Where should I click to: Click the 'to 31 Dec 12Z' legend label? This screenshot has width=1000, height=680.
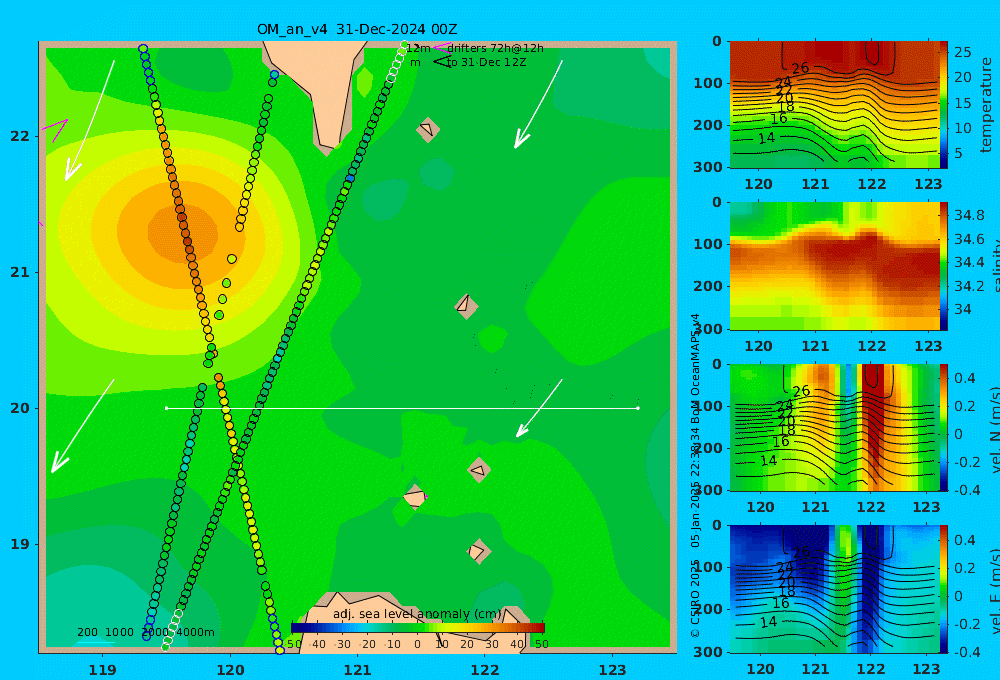487,63
